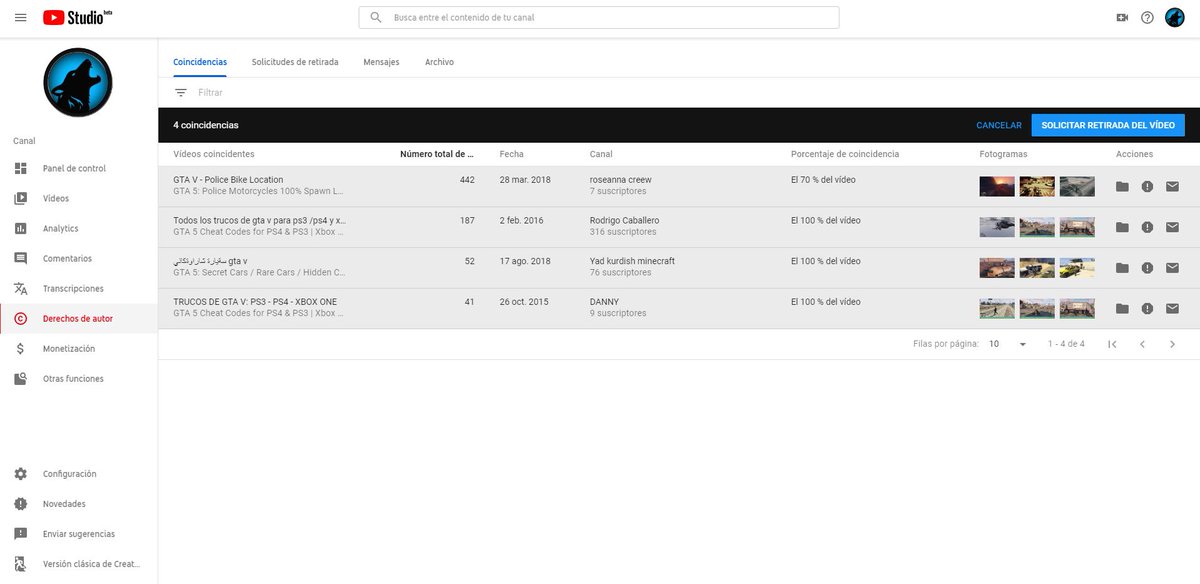Request removal for Yad kurdish minecraft match
This screenshot has height=584, width=1200.
1147,268
